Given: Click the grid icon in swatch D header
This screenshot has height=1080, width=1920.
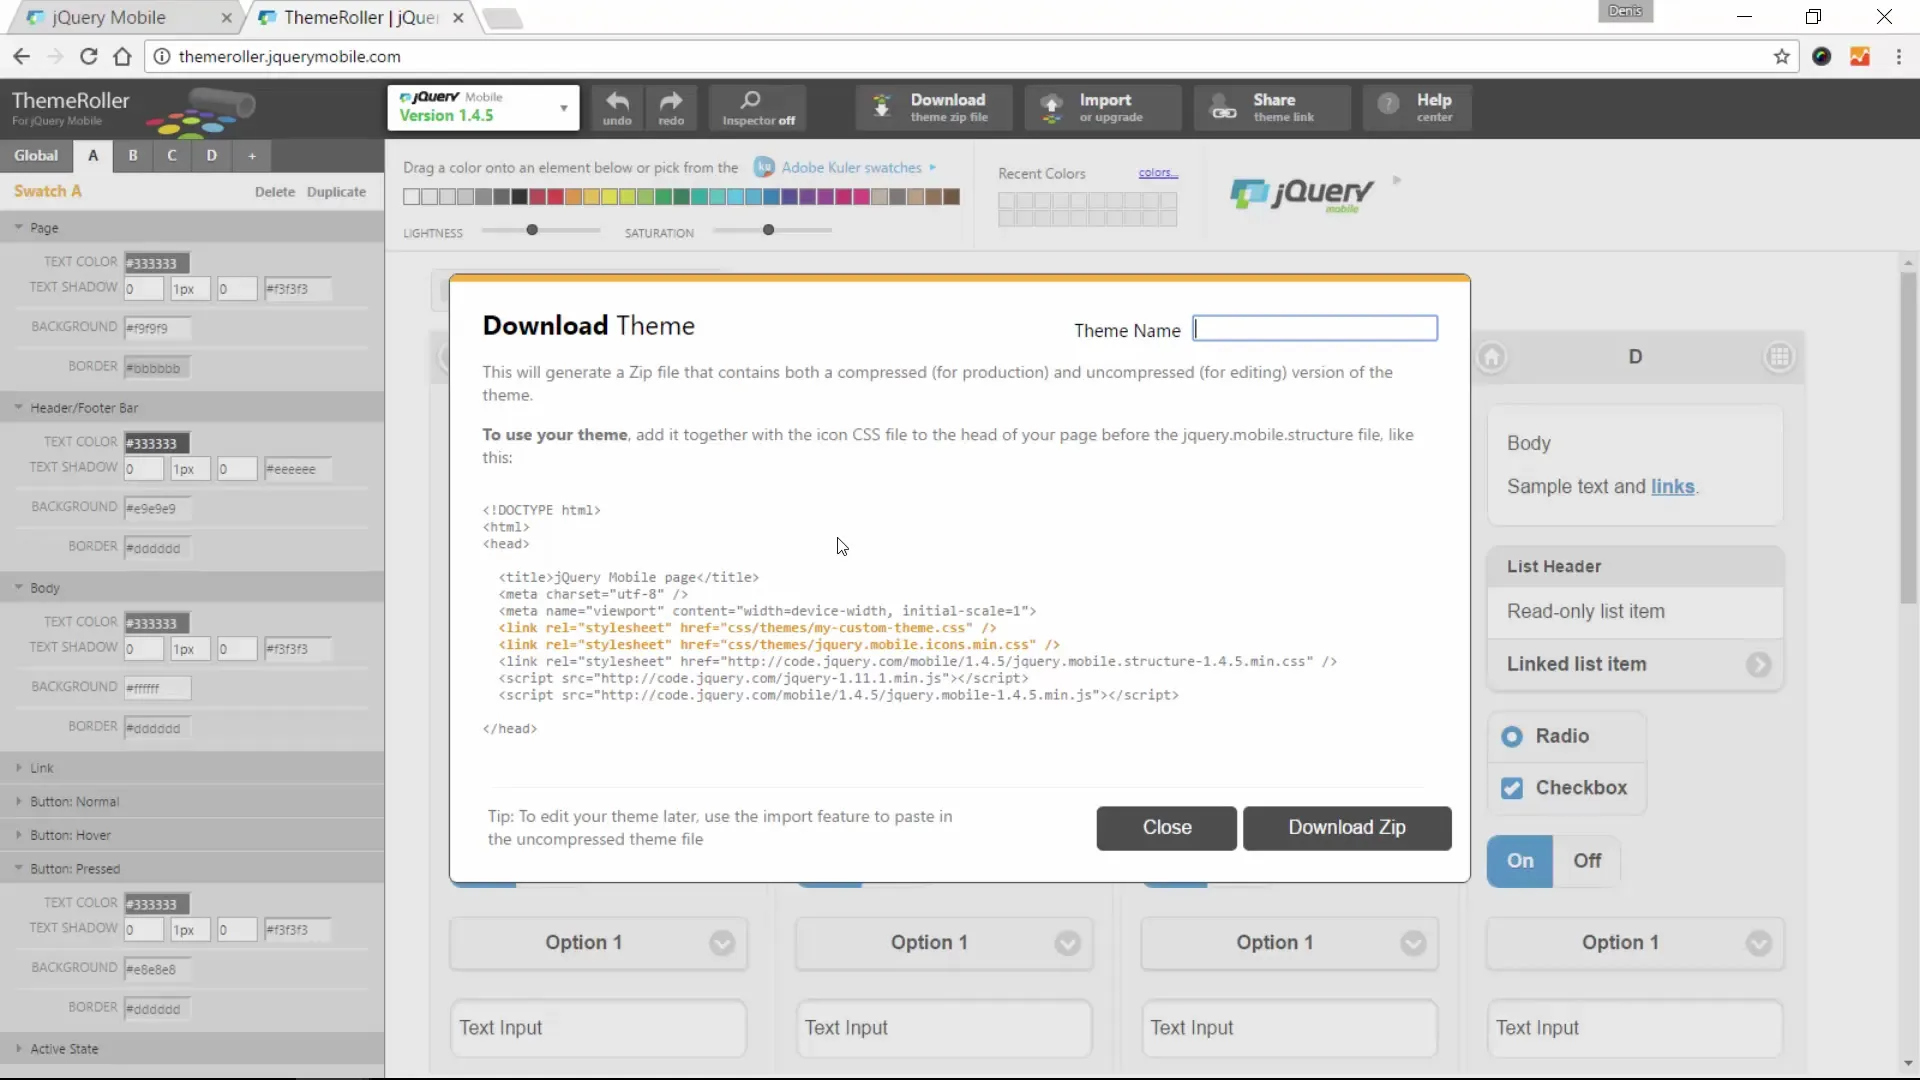Looking at the screenshot, I should click(x=1779, y=357).
